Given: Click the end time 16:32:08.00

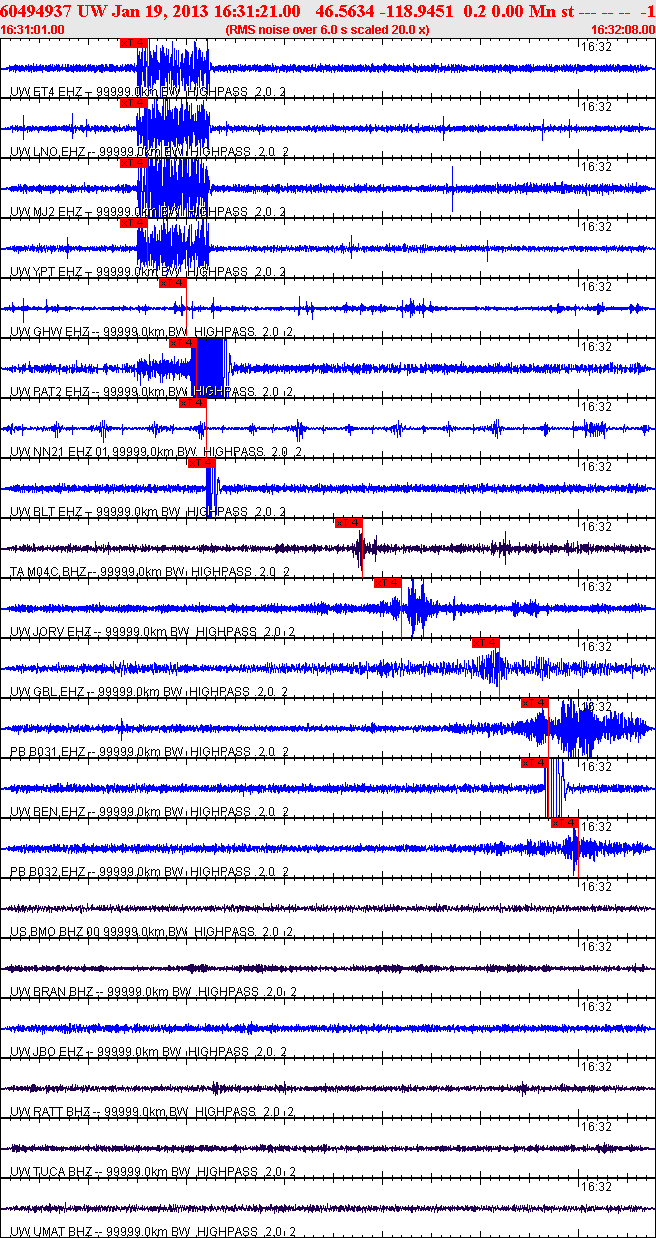Looking at the screenshot, I should point(623,29).
